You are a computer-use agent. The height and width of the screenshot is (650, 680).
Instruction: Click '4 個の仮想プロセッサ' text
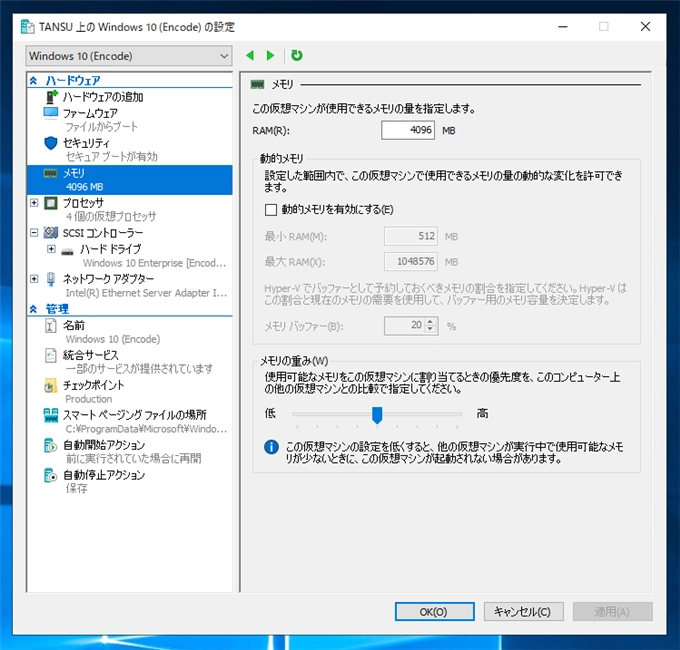pyautogui.click(x=111, y=216)
